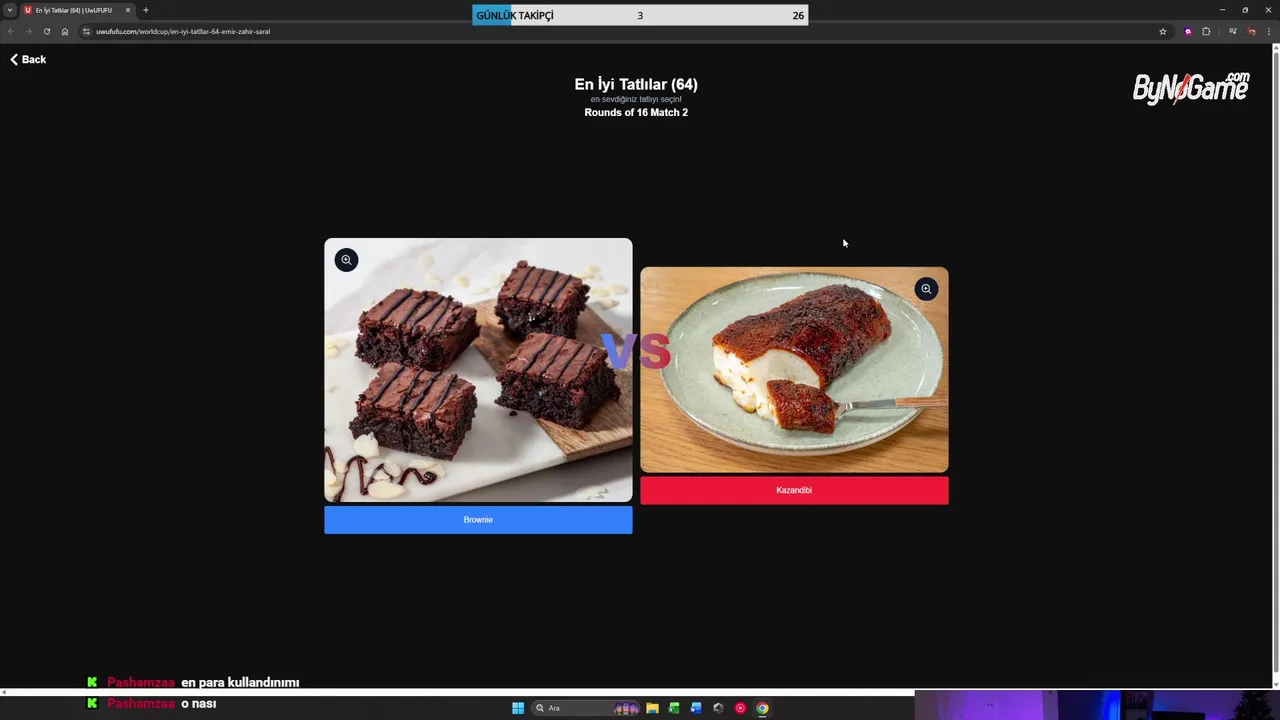The image size is (1280, 720).
Task: Zoom into the Brownie image
Action: click(346, 260)
